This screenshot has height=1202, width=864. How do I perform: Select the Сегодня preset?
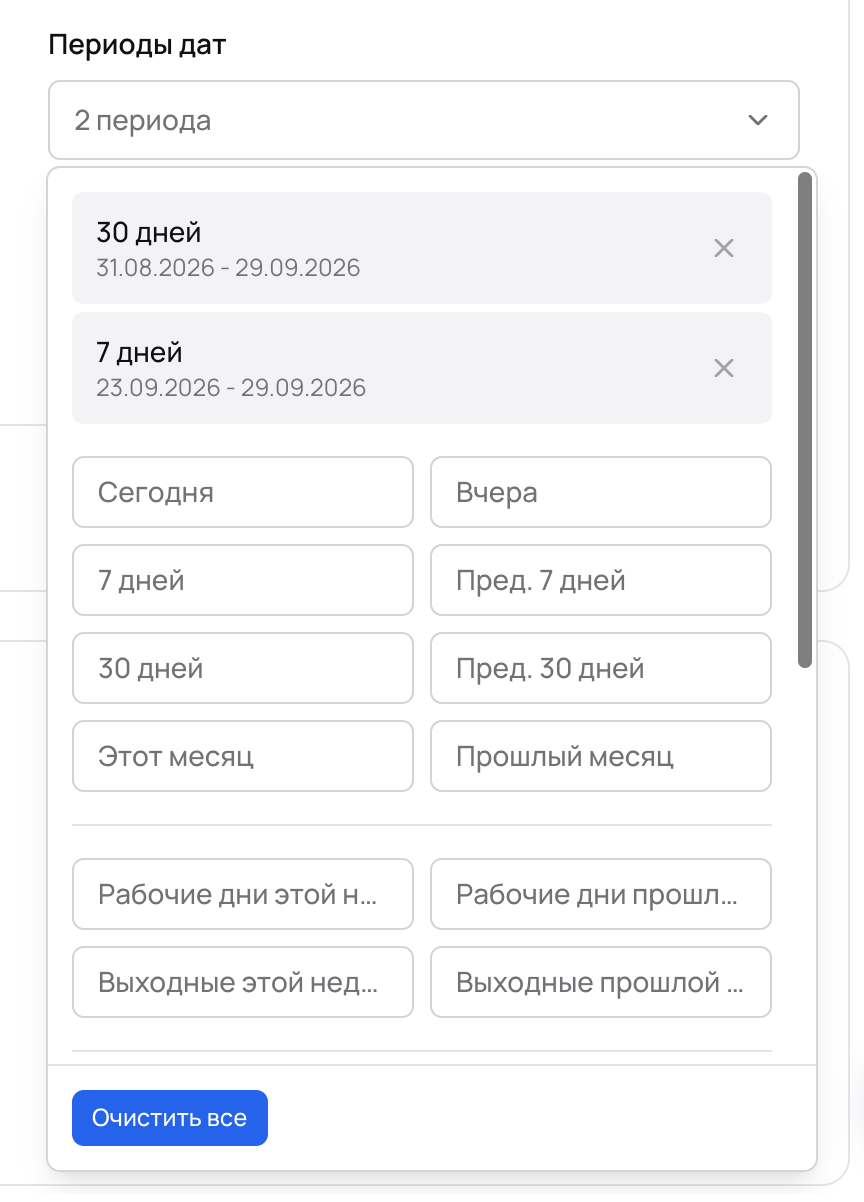pos(243,492)
